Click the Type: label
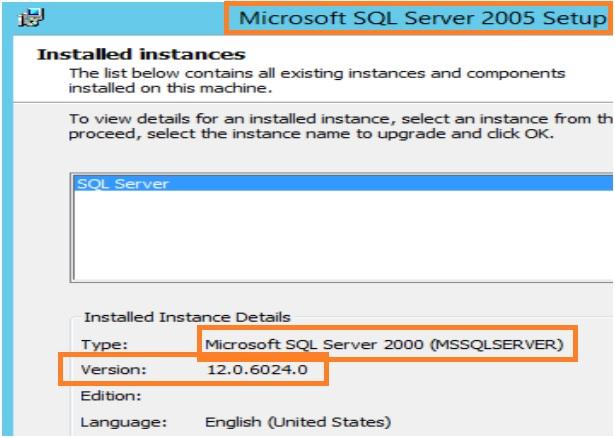Viewport: 615px width, 438px height. (100, 345)
